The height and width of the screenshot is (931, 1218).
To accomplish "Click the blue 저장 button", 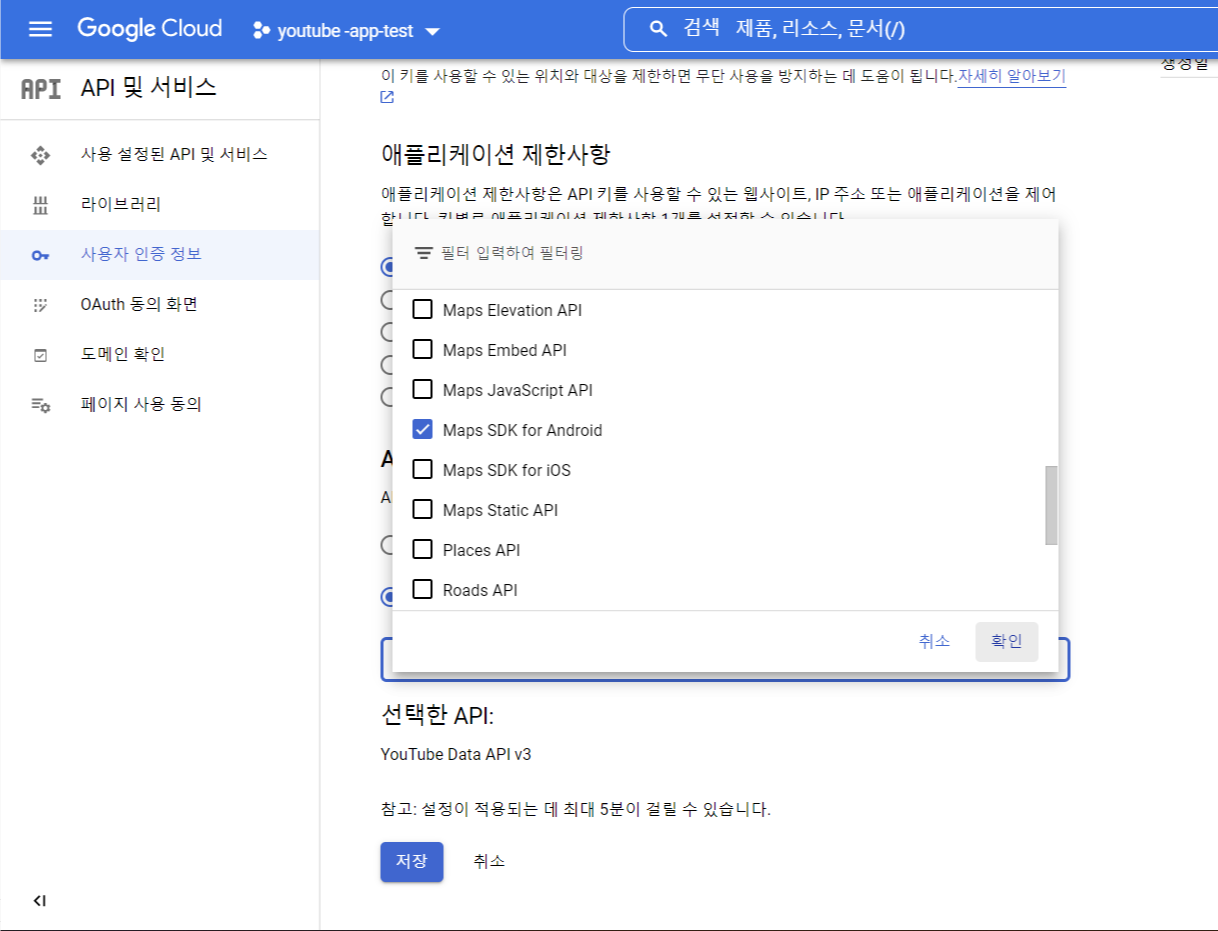I will (x=412, y=861).
